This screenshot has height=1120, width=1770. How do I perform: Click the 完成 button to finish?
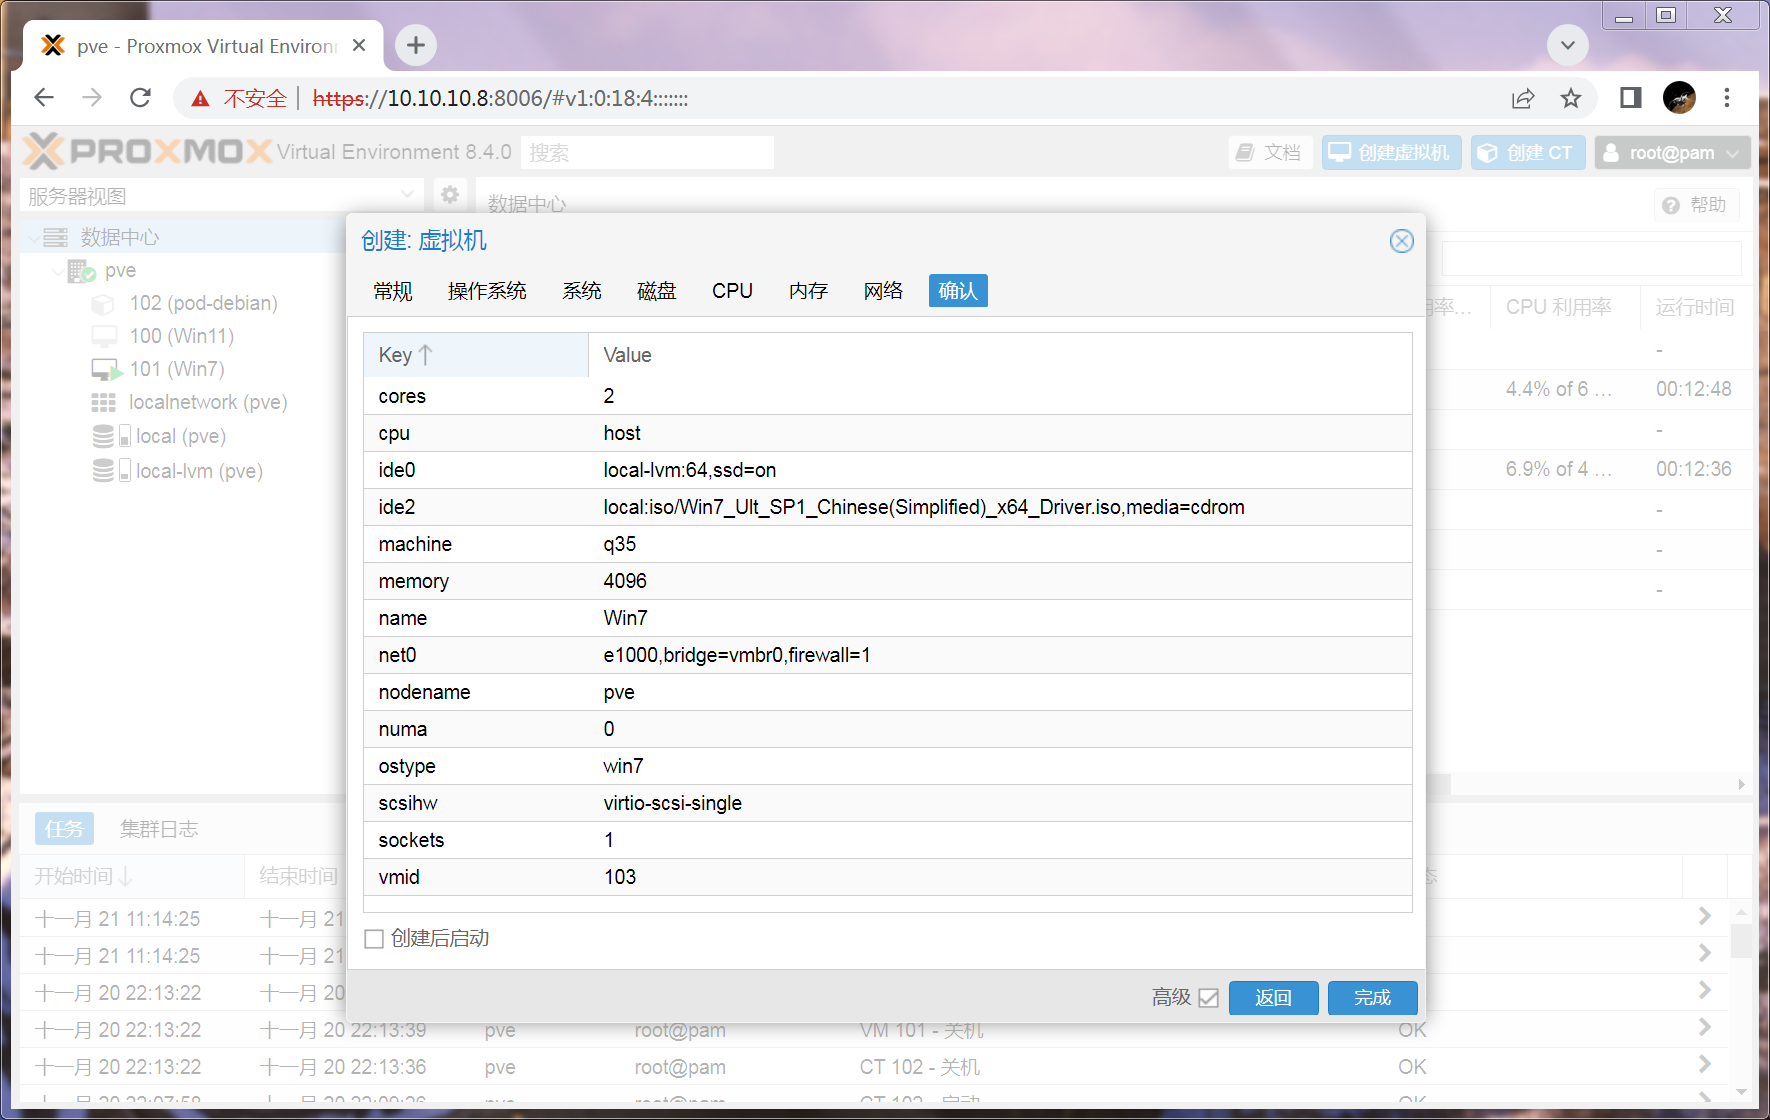(1372, 998)
